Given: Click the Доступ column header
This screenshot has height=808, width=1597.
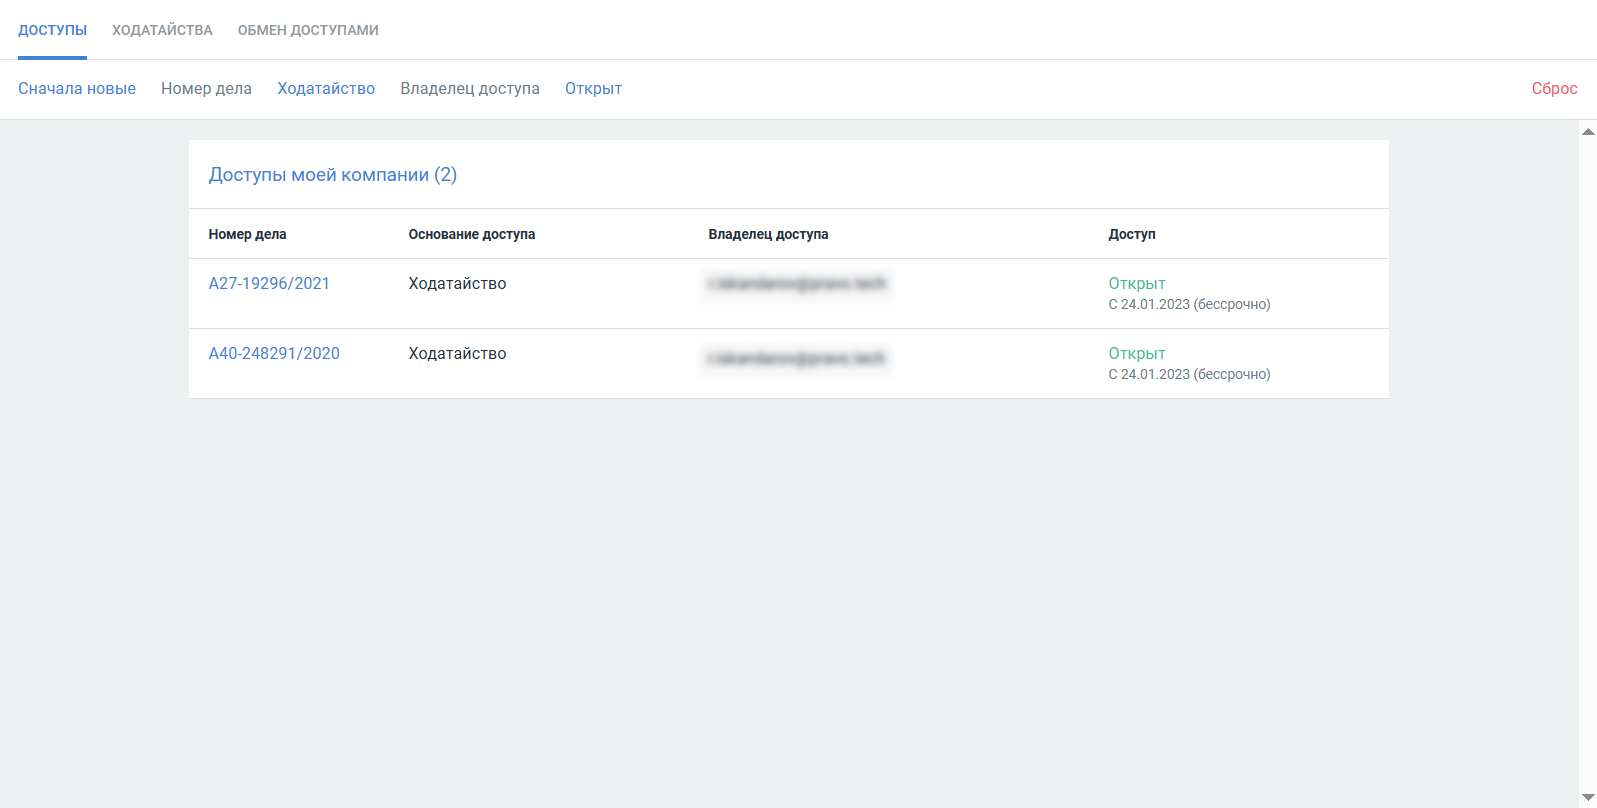Looking at the screenshot, I should (x=1131, y=234).
